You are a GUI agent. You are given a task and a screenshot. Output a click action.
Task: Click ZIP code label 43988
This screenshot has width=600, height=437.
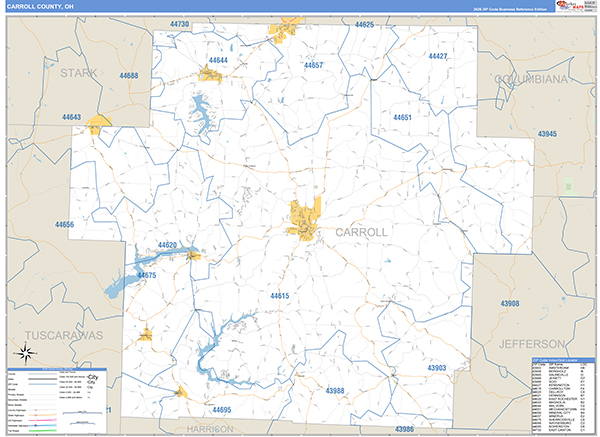point(335,391)
